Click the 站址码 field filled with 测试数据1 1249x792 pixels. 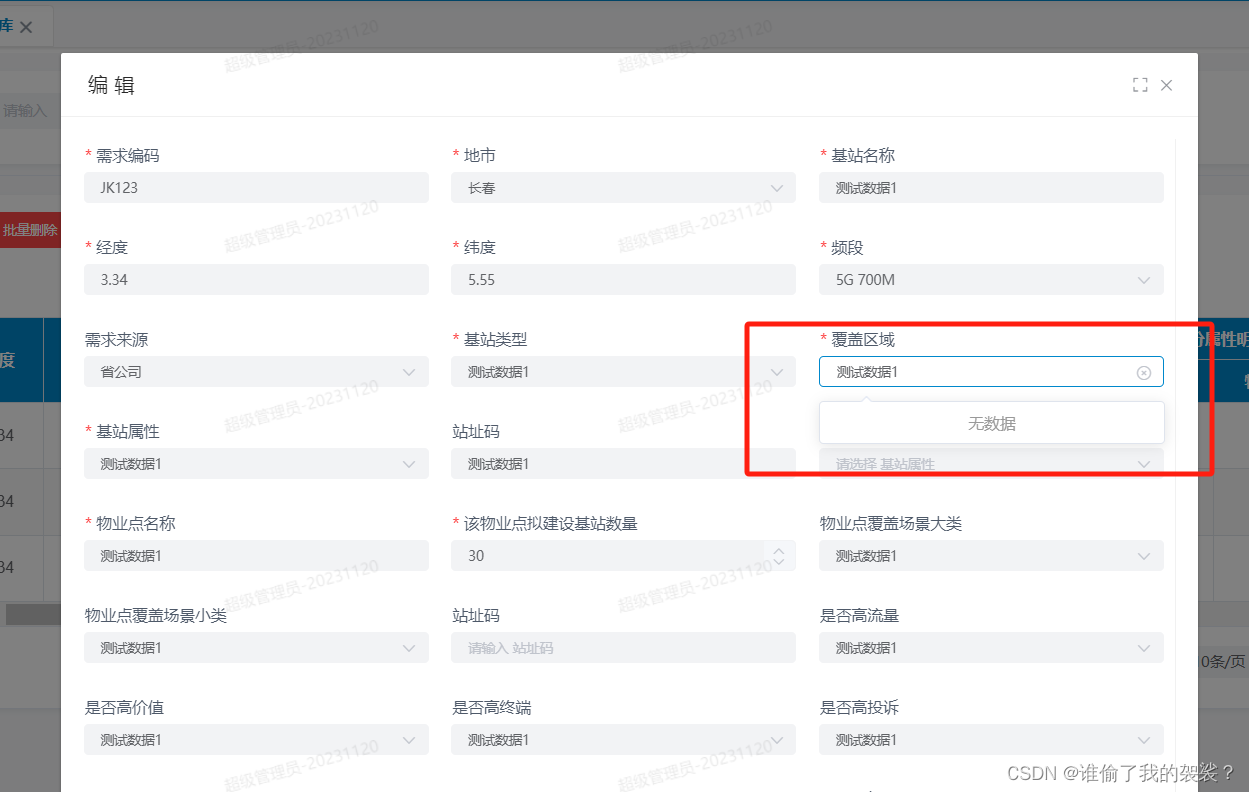pos(624,464)
